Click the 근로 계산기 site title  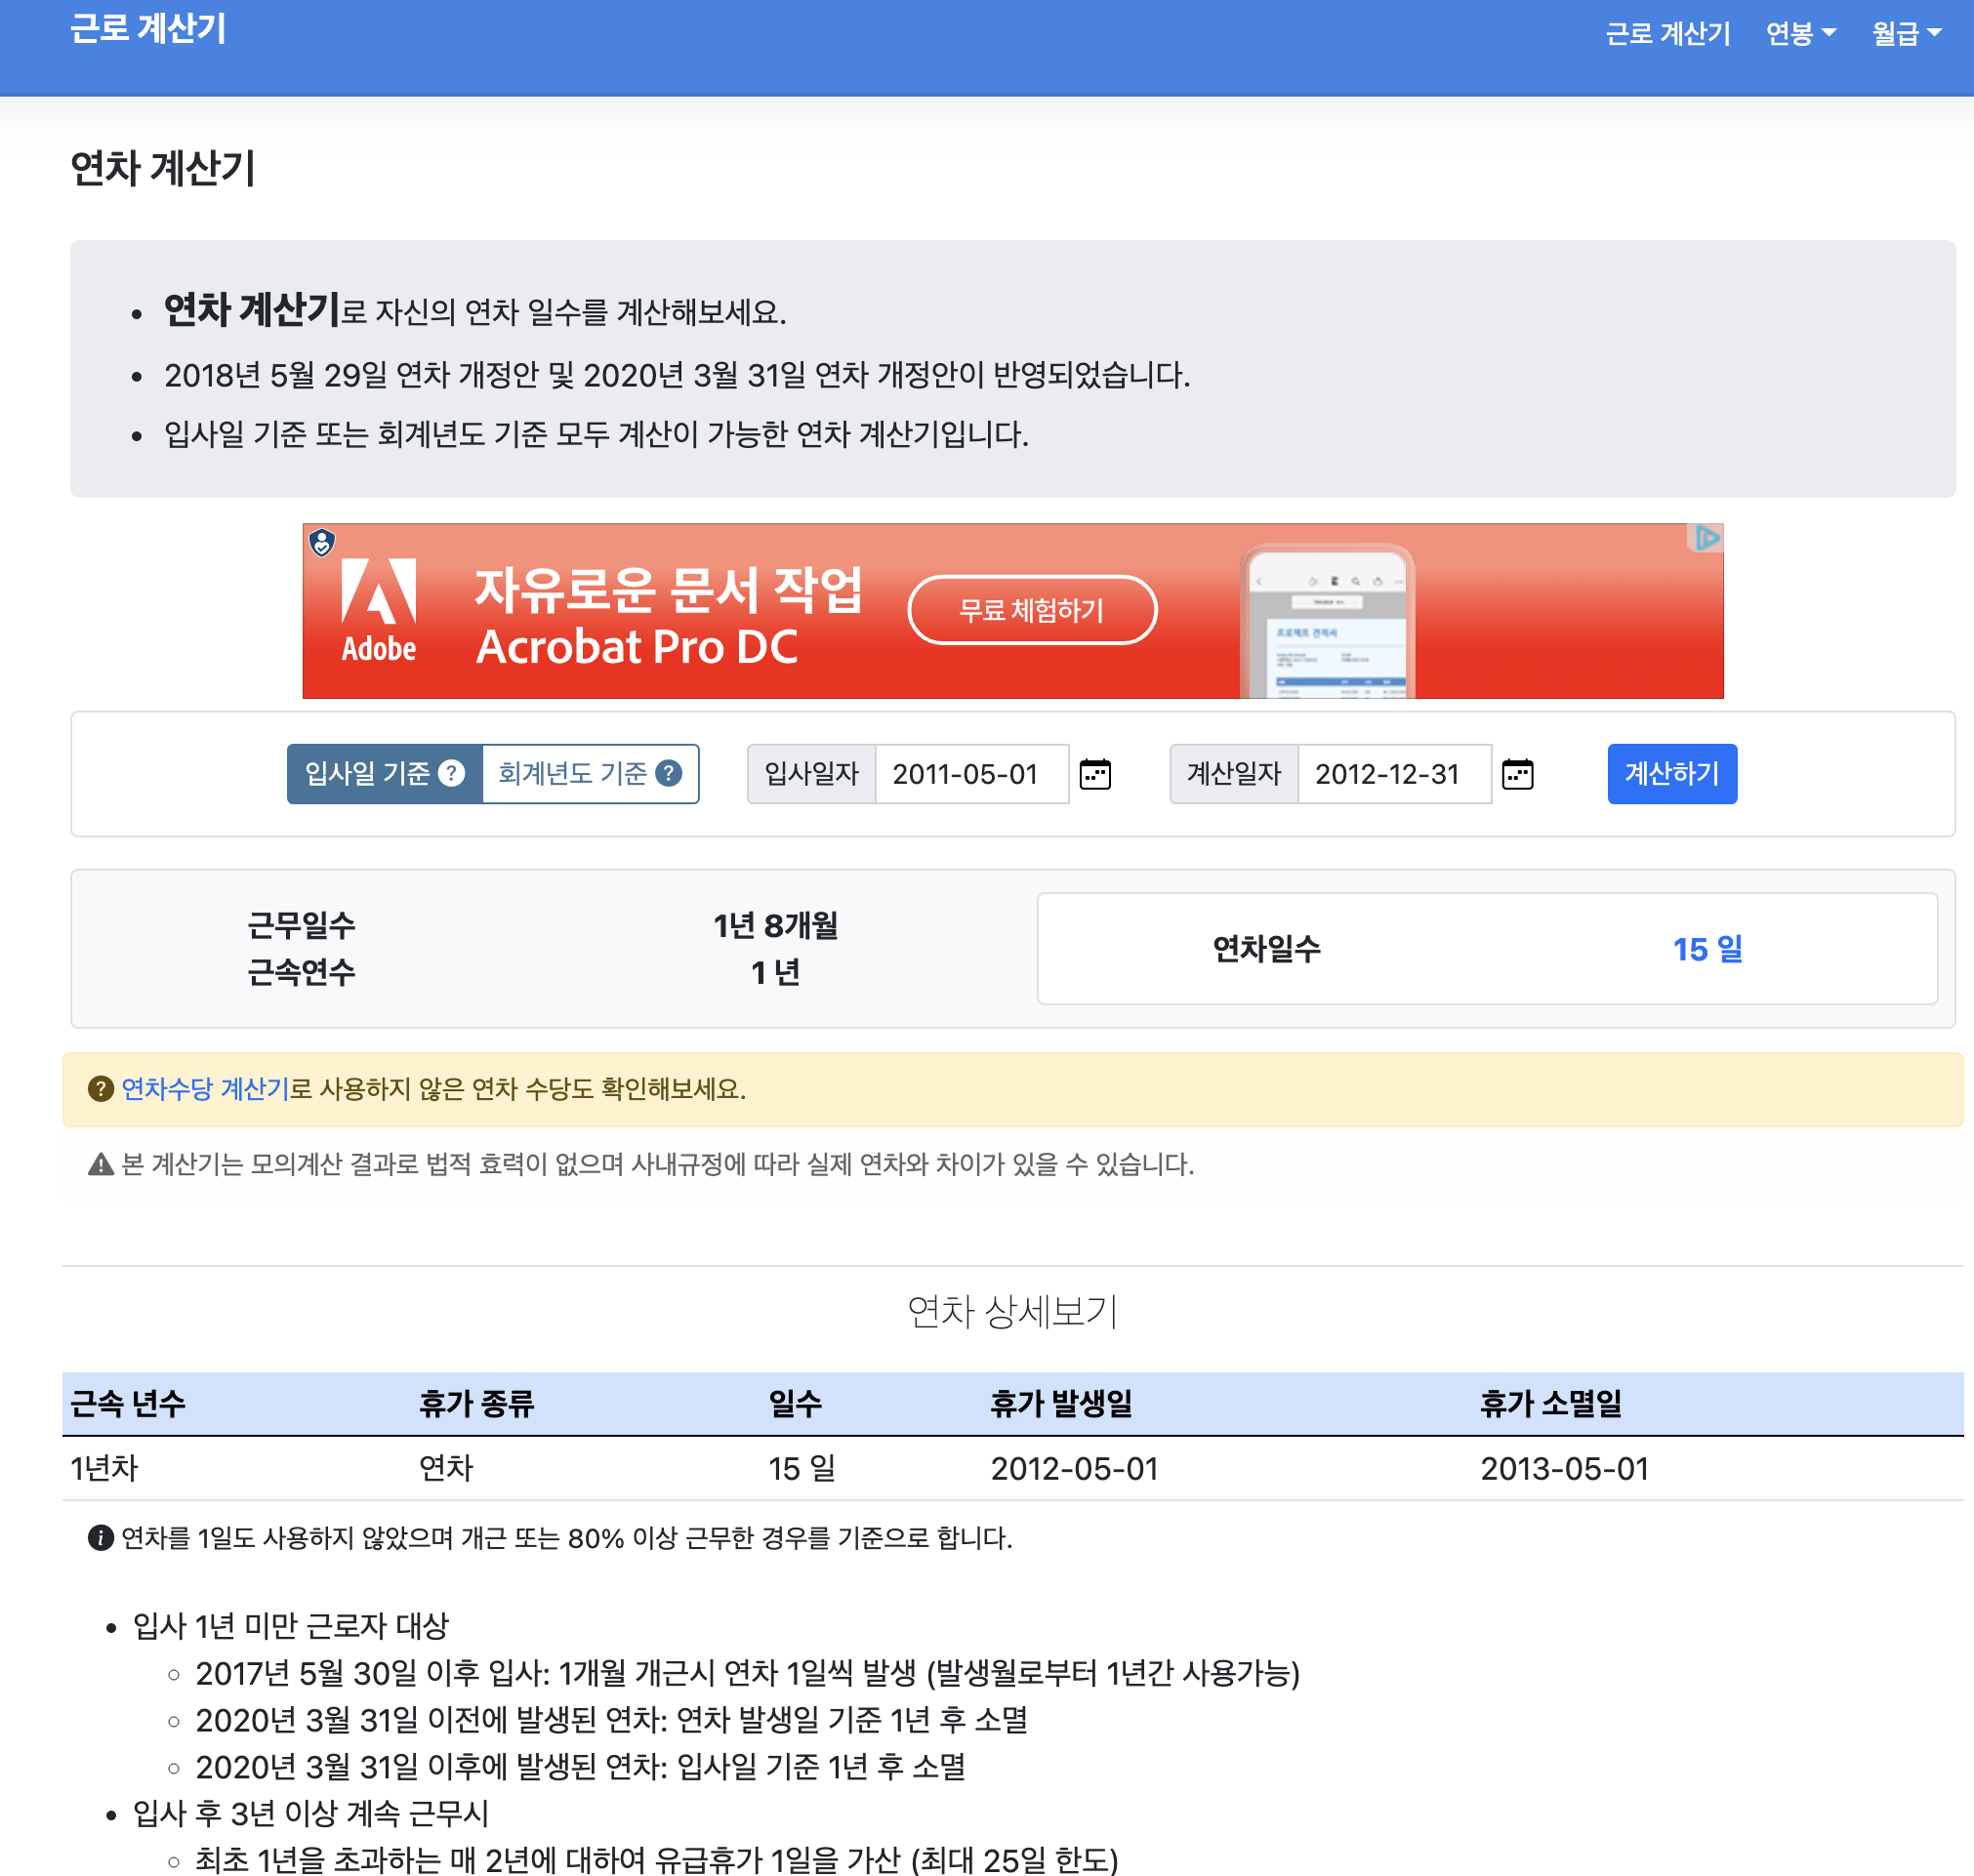[148, 28]
